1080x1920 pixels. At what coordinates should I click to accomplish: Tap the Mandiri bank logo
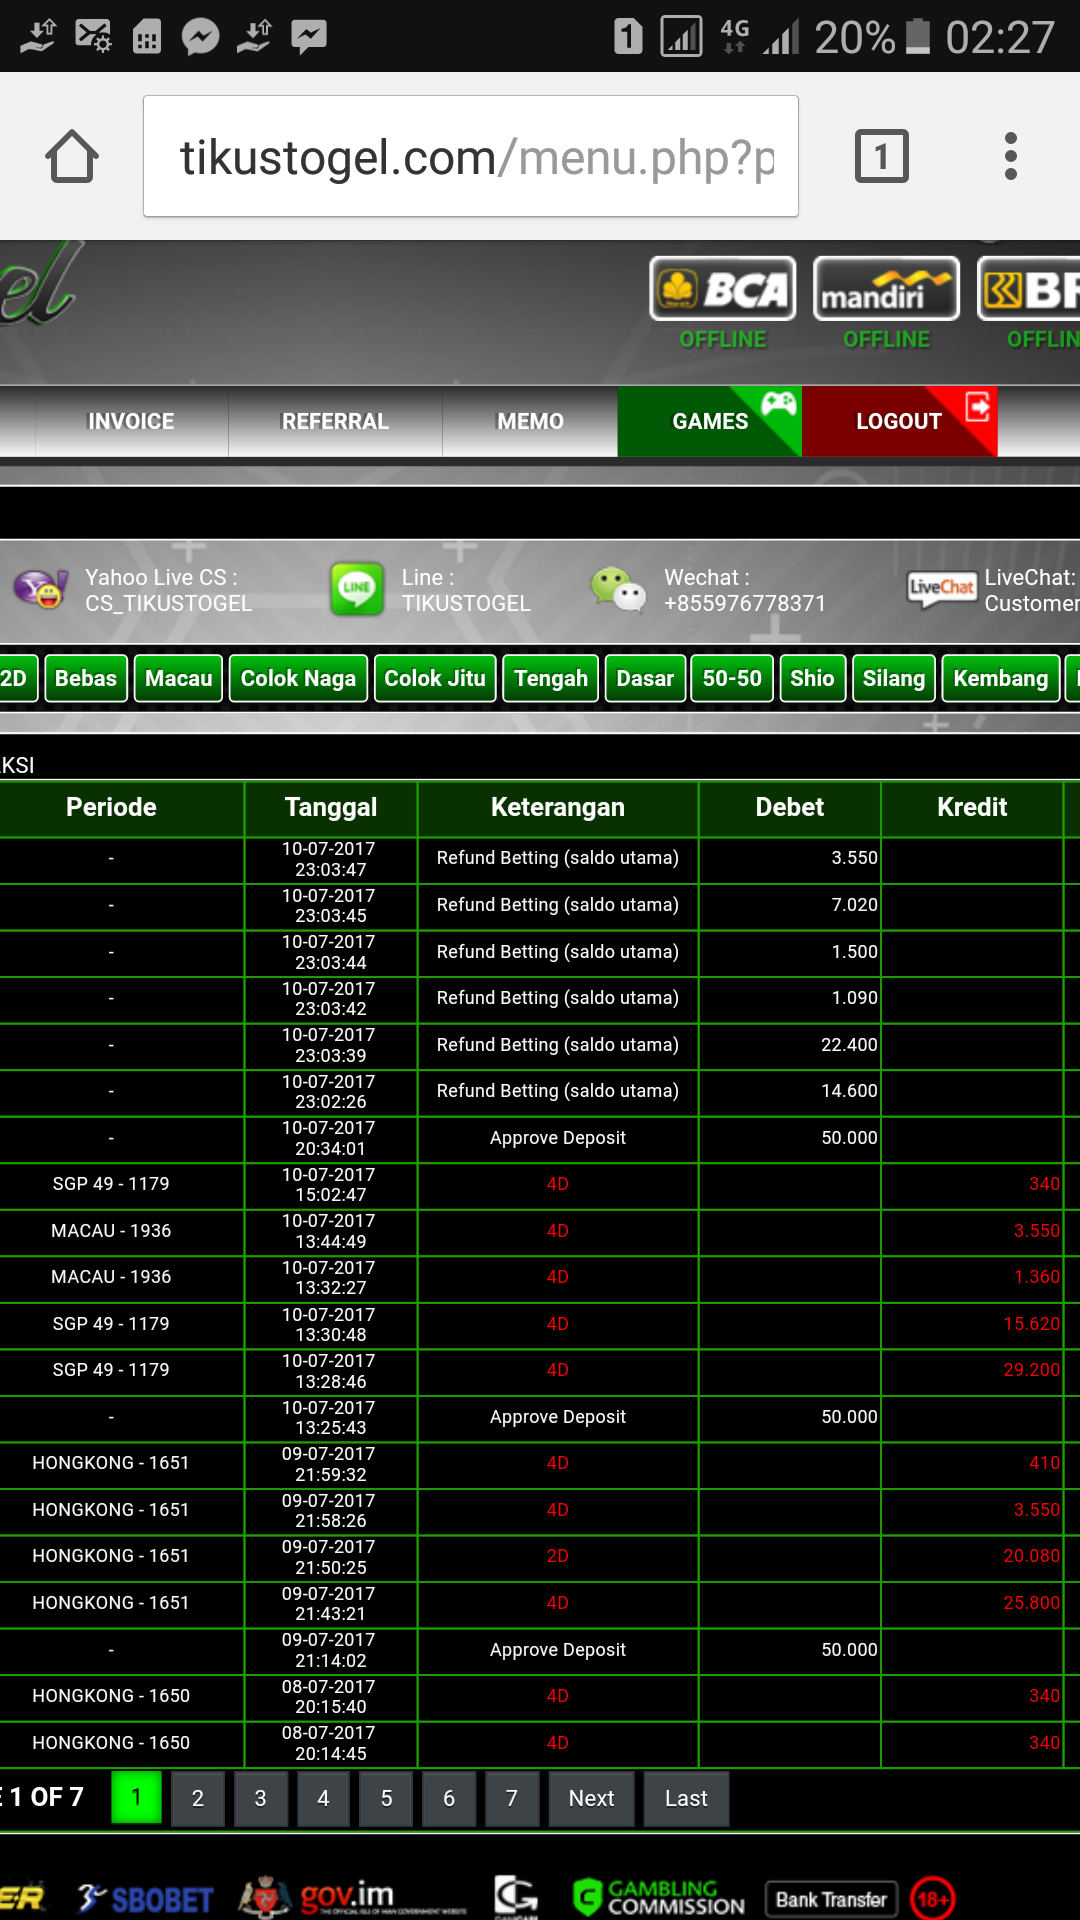[886, 289]
